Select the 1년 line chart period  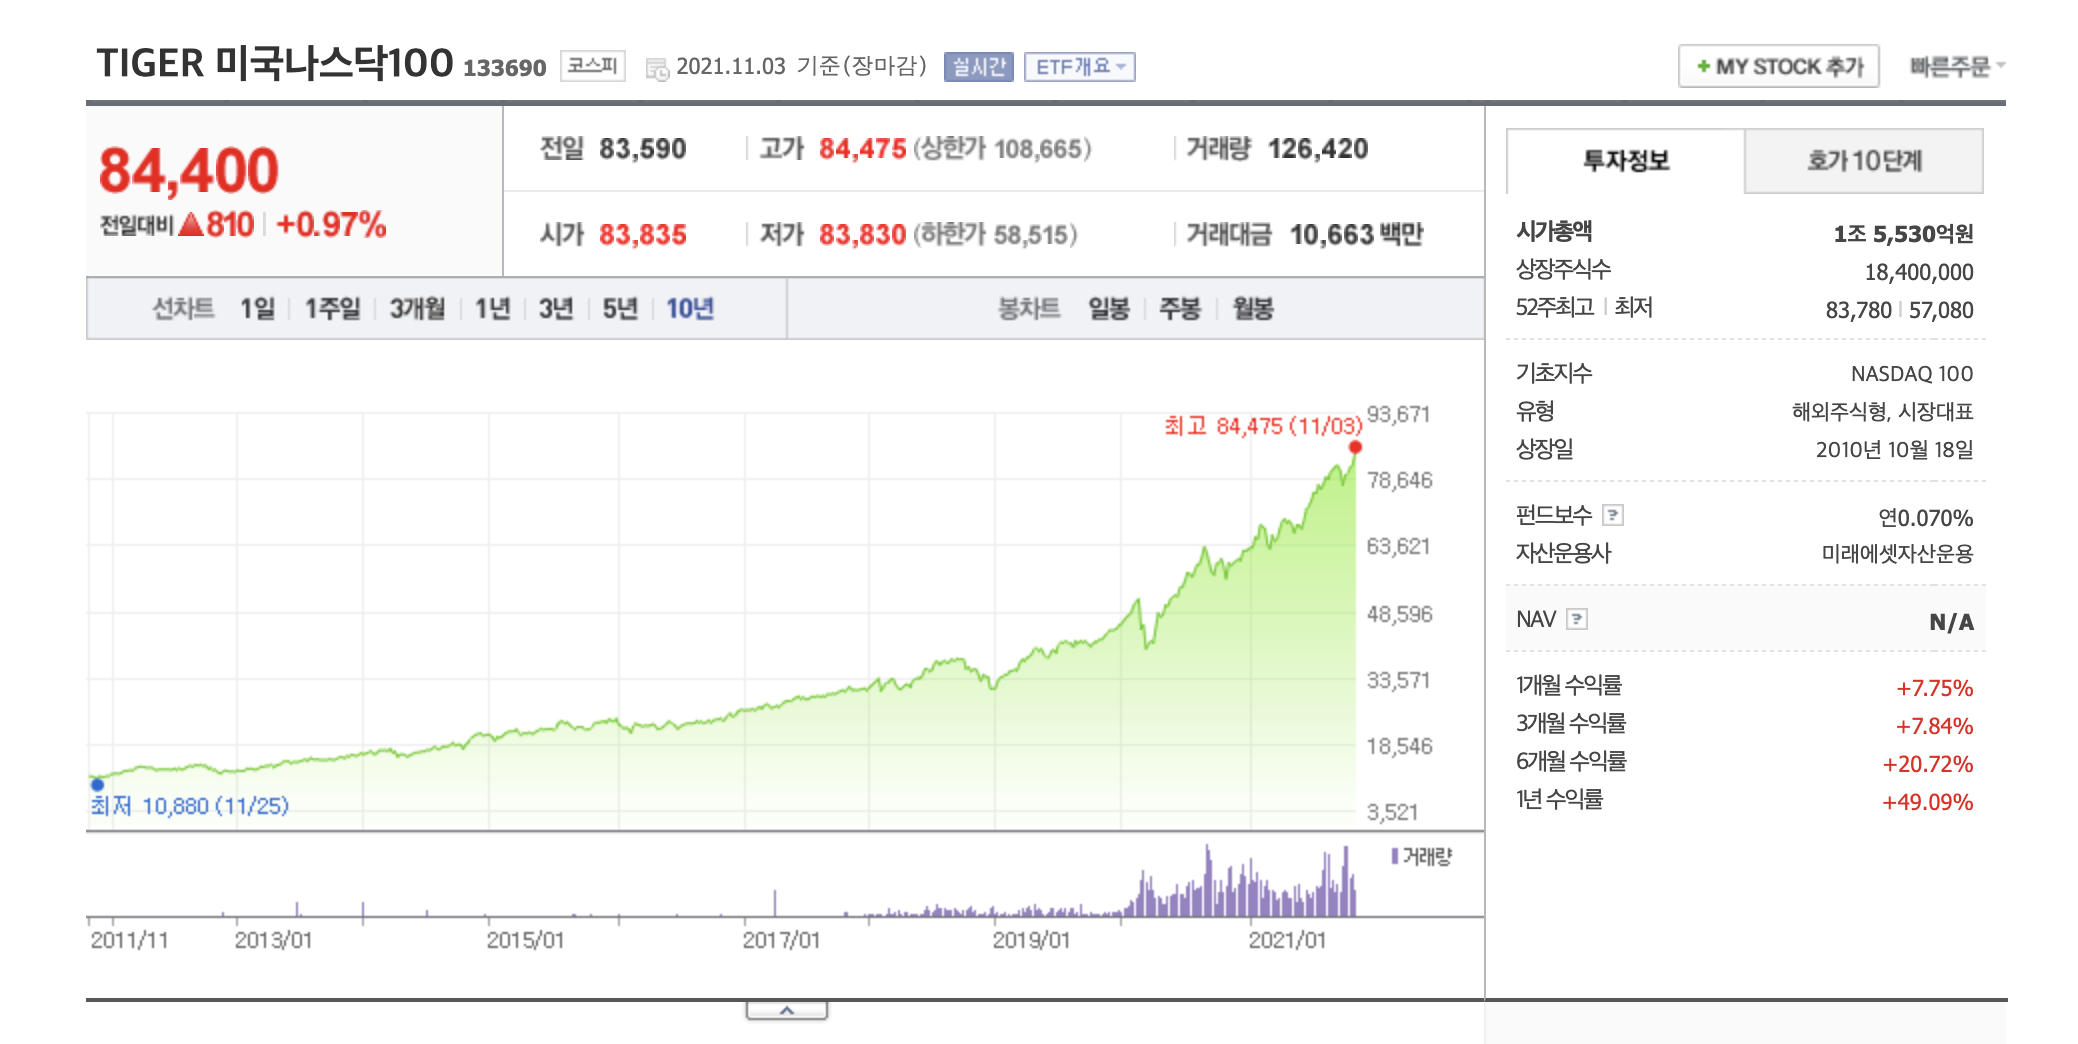point(492,309)
